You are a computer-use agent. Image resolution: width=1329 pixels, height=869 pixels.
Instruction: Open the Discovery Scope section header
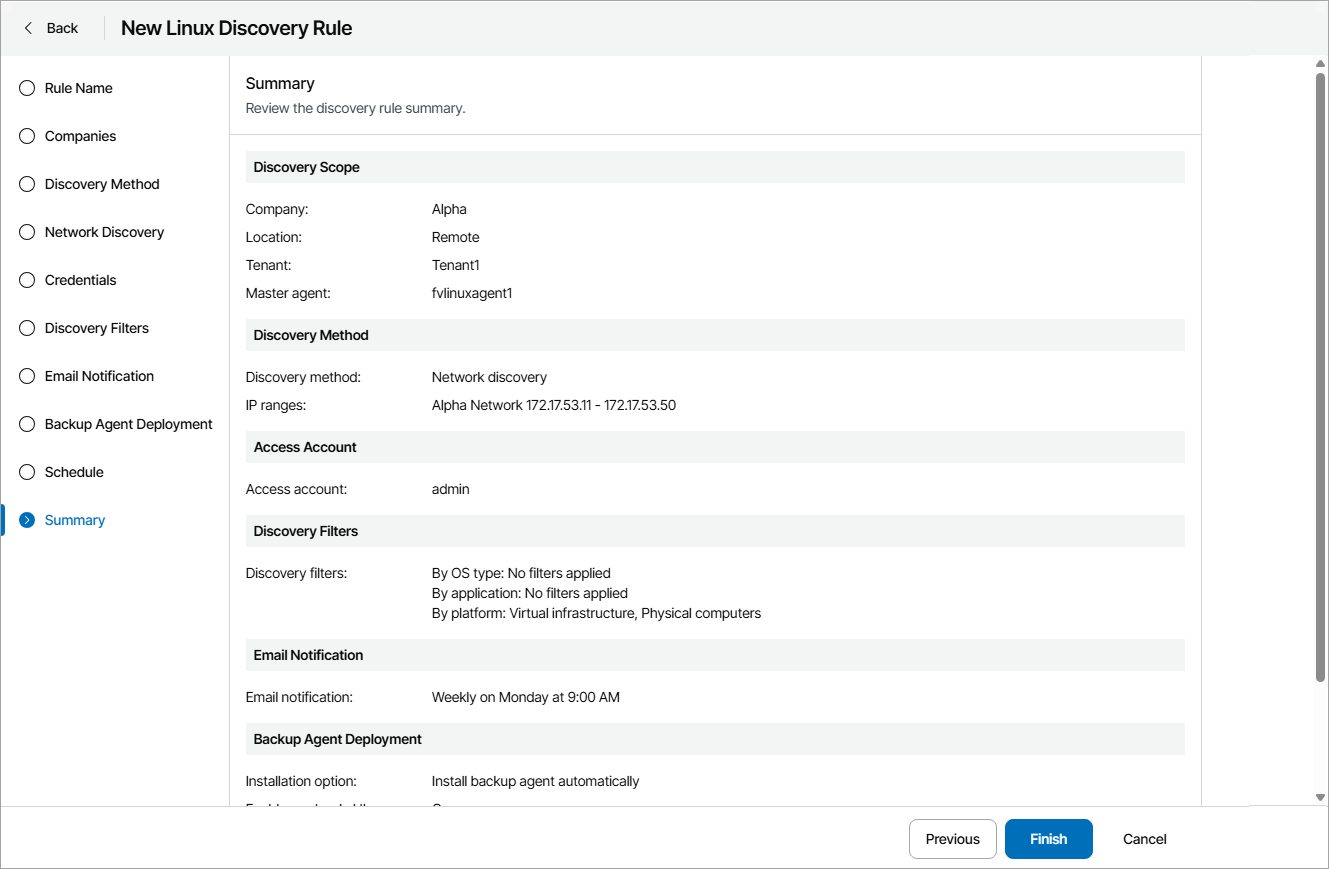tap(306, 167)
